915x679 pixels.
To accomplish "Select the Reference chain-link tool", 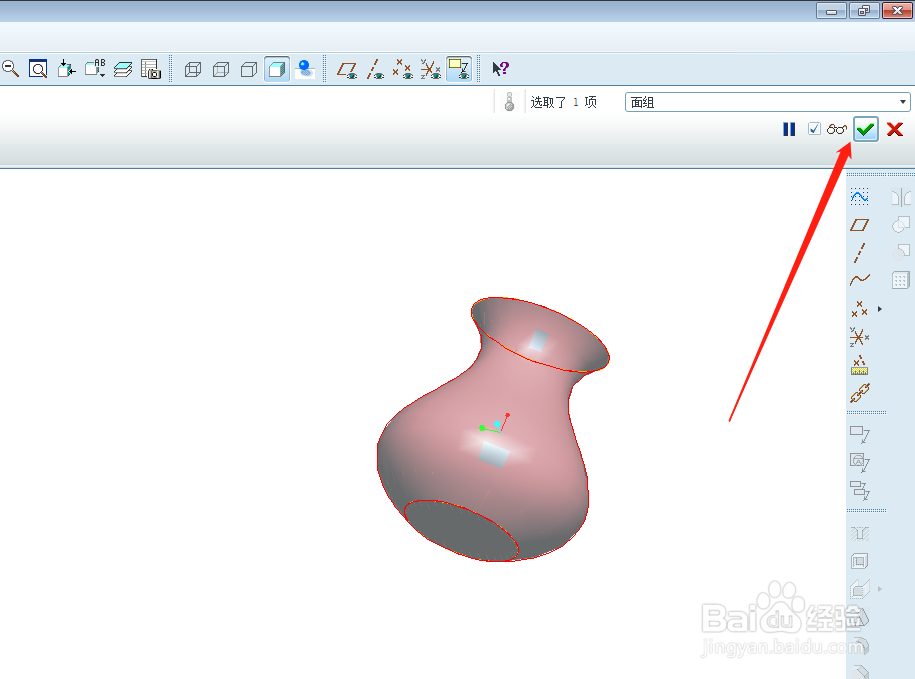I will coord(860,393).
